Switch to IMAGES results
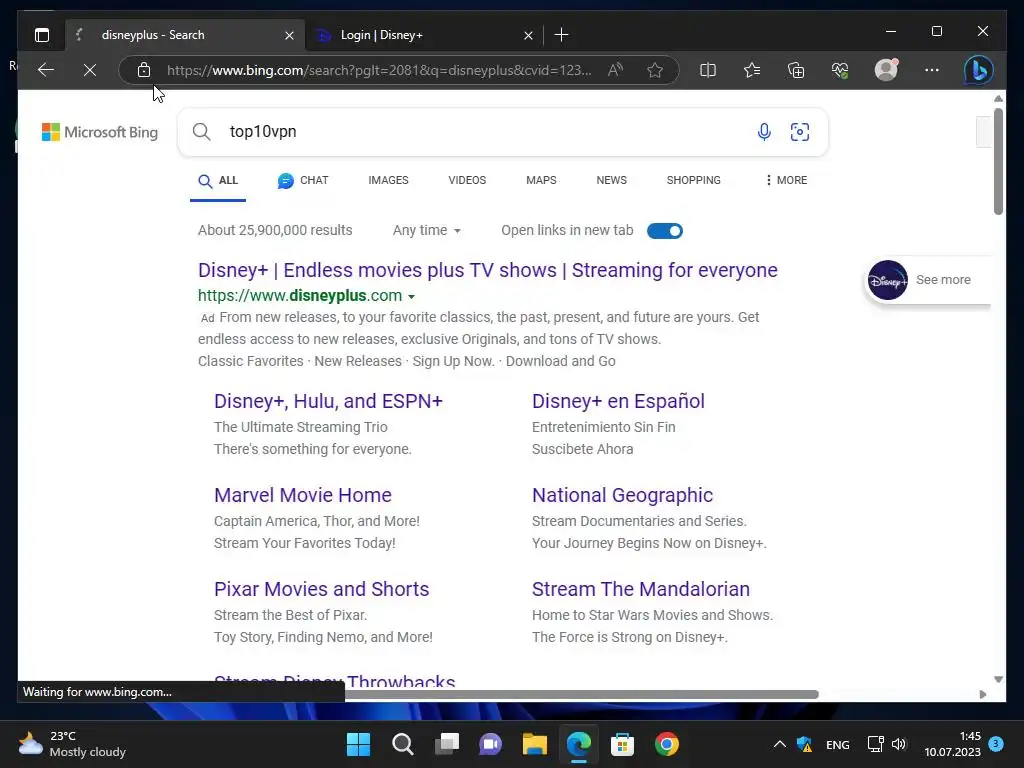Image resolution: width=1024 pixels, height=768 pixels. (x=388, y=180)
